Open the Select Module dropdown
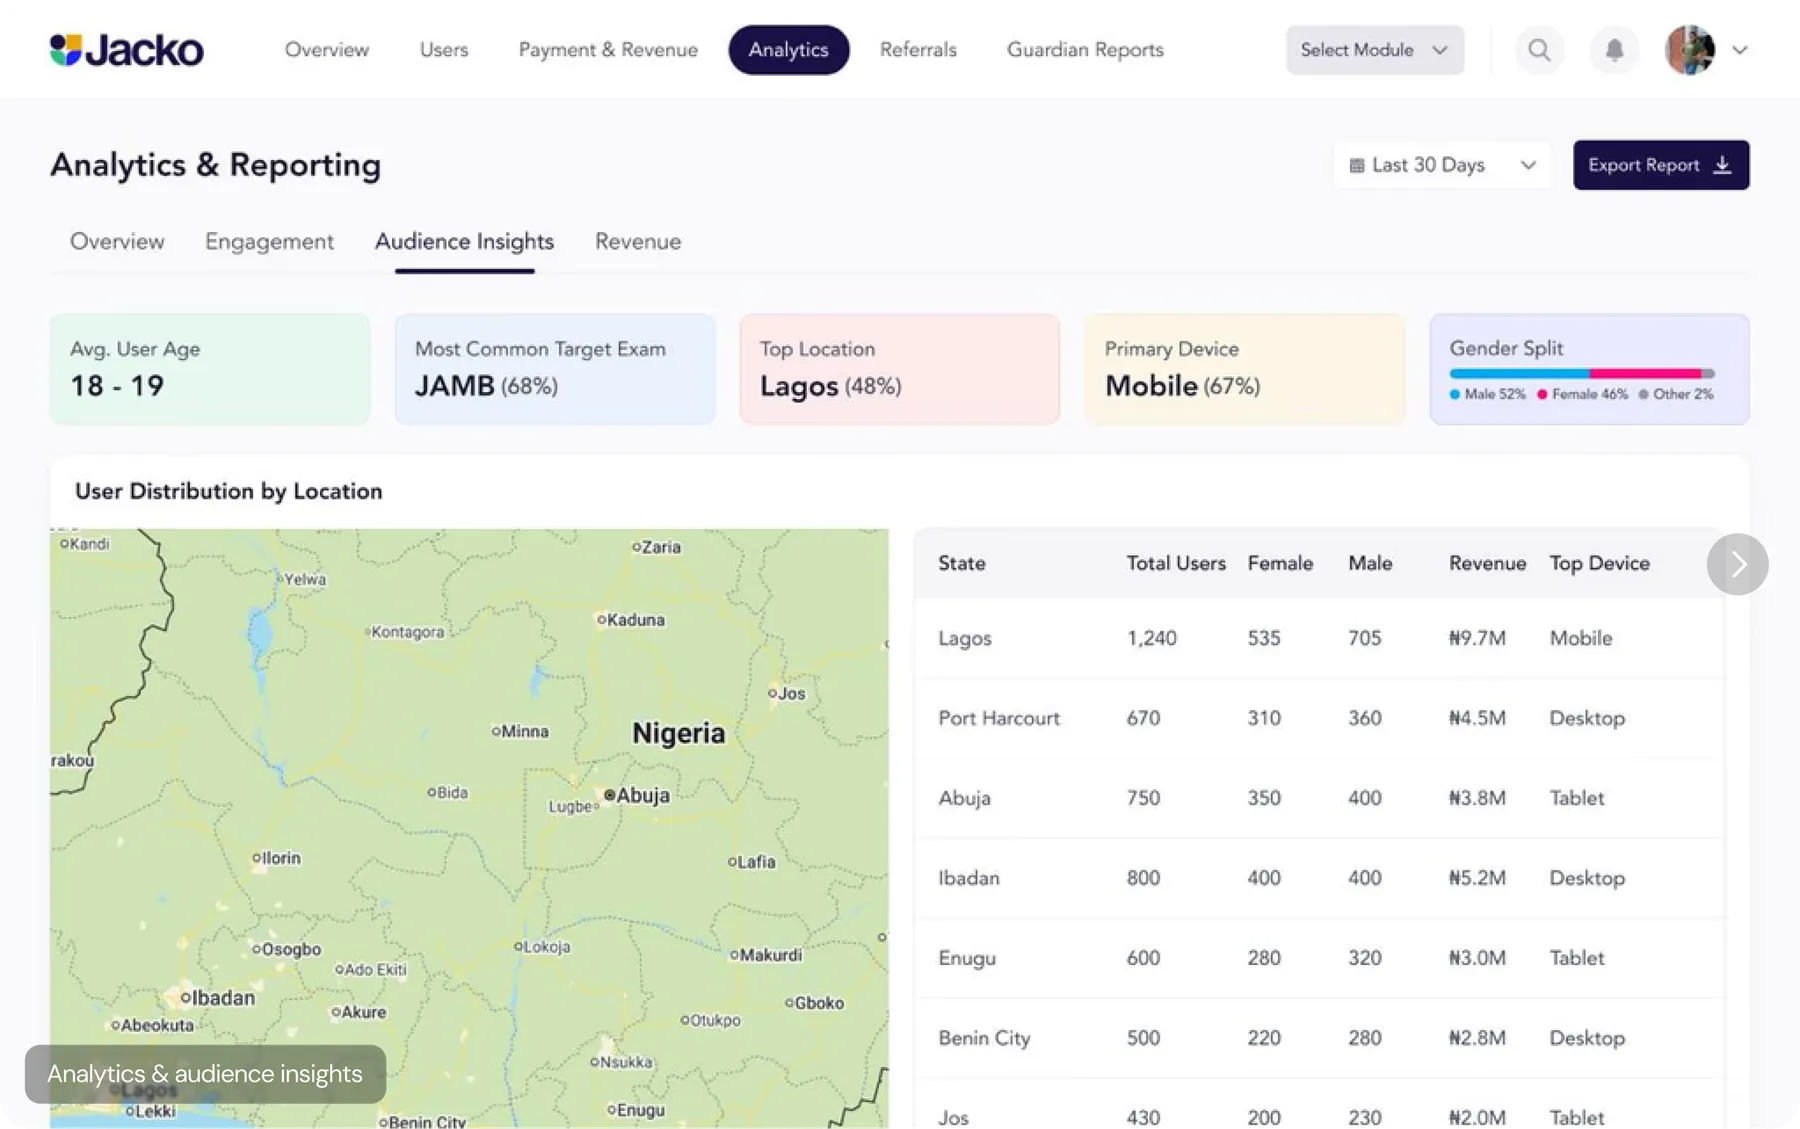 1375,50
